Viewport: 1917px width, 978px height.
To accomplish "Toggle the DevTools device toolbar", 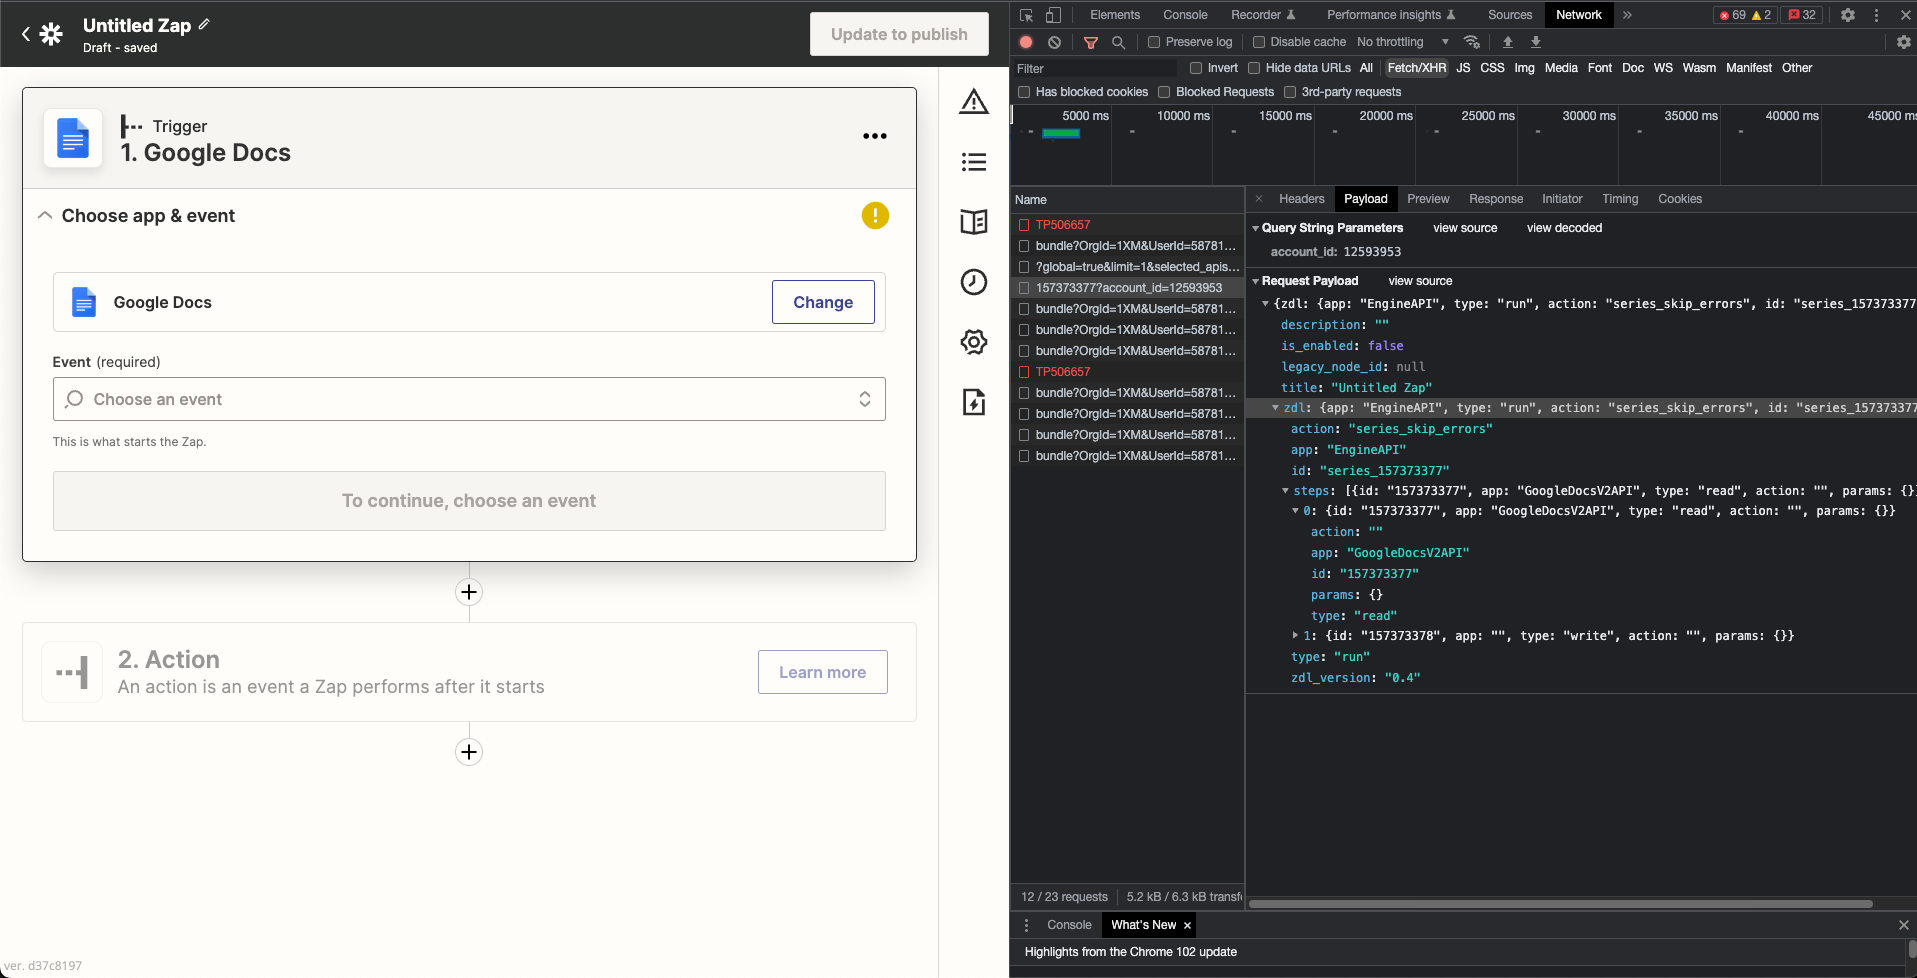I will click(x=1053, y=15).
